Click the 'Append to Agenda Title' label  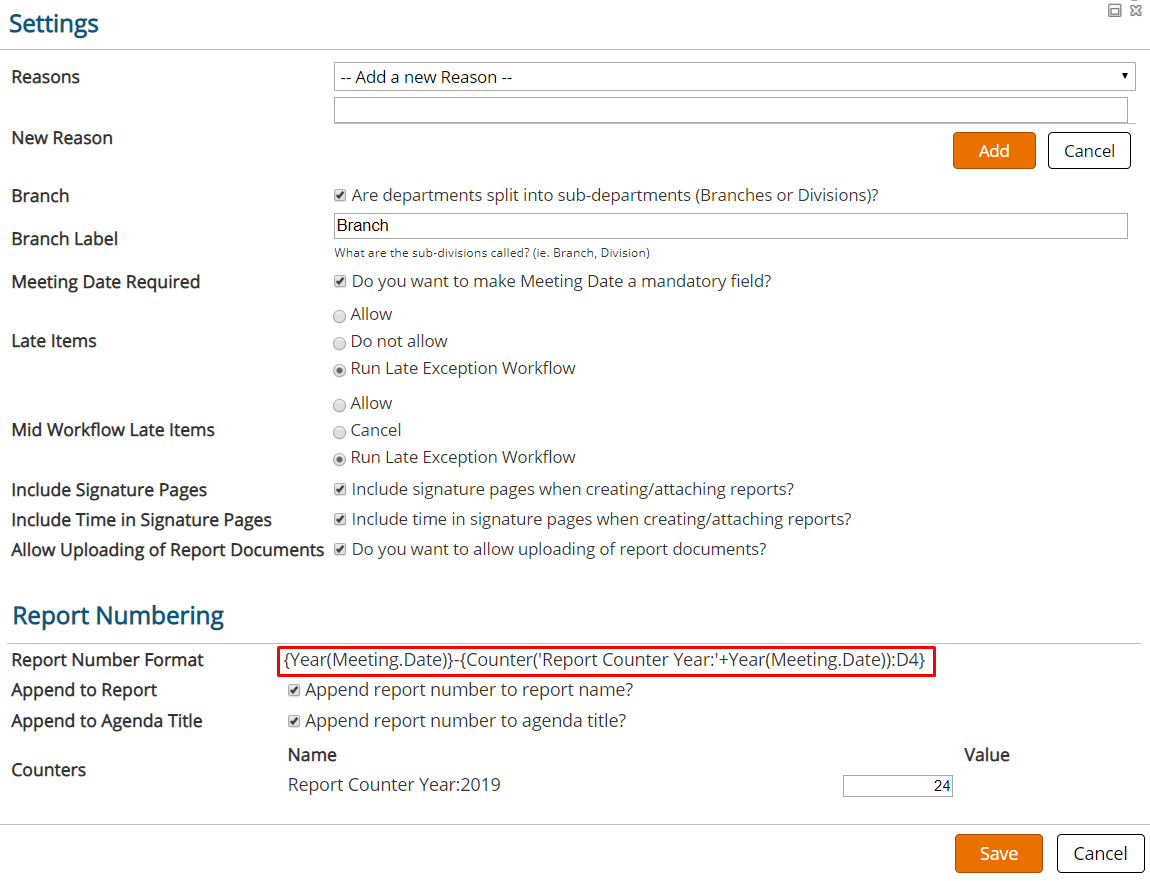[x=106, y=721]
